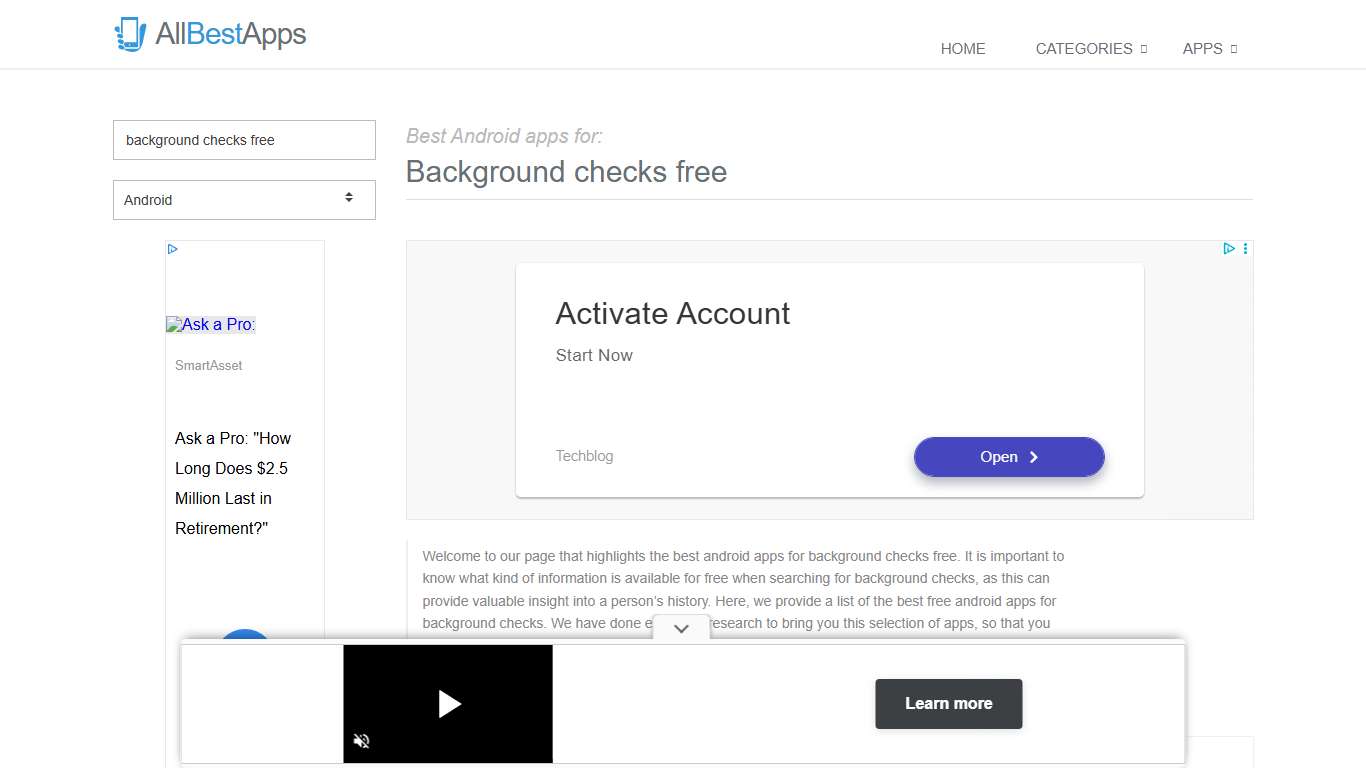Image resolution: width=1366 pixels, height=768 pixels.
Task: Click the muted speaker icon on the video
Action: 361,741
